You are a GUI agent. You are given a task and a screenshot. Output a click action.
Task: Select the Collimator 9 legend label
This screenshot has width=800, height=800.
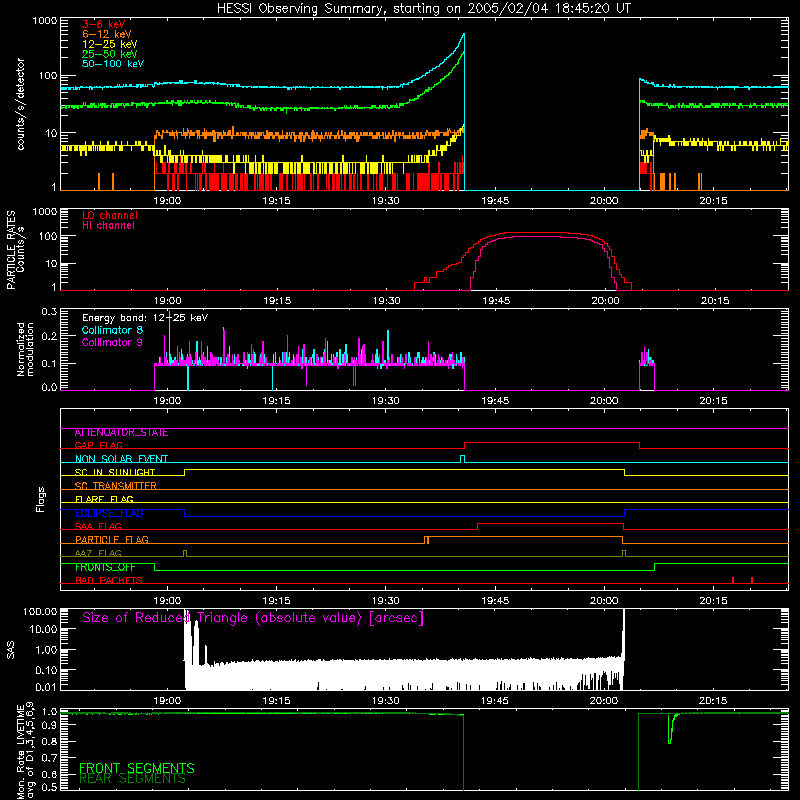(112, 342)
